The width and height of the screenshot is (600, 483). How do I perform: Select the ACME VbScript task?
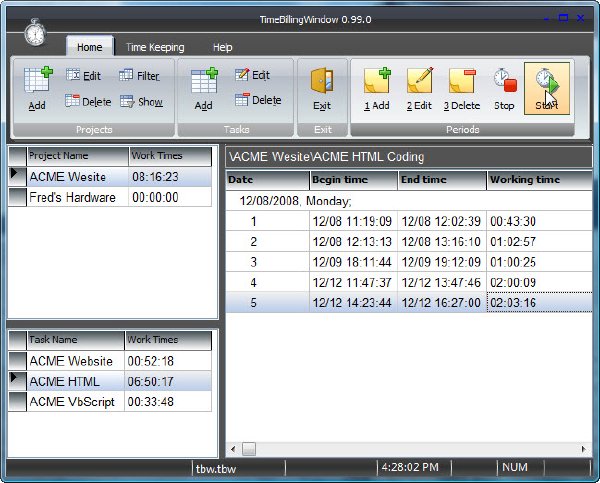(110, 401)
